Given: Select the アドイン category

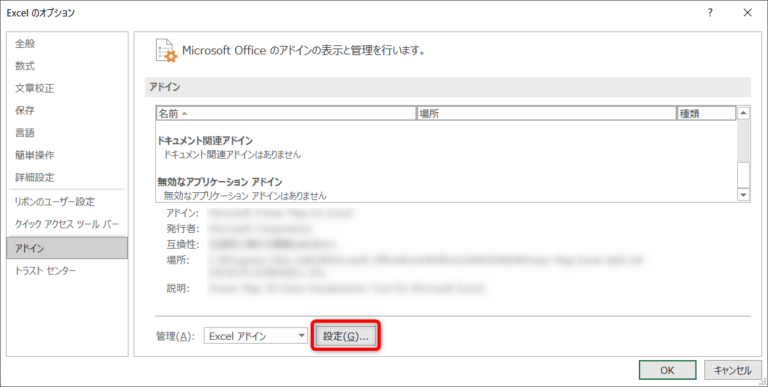Looking at the screenshot, I should 67,248.
